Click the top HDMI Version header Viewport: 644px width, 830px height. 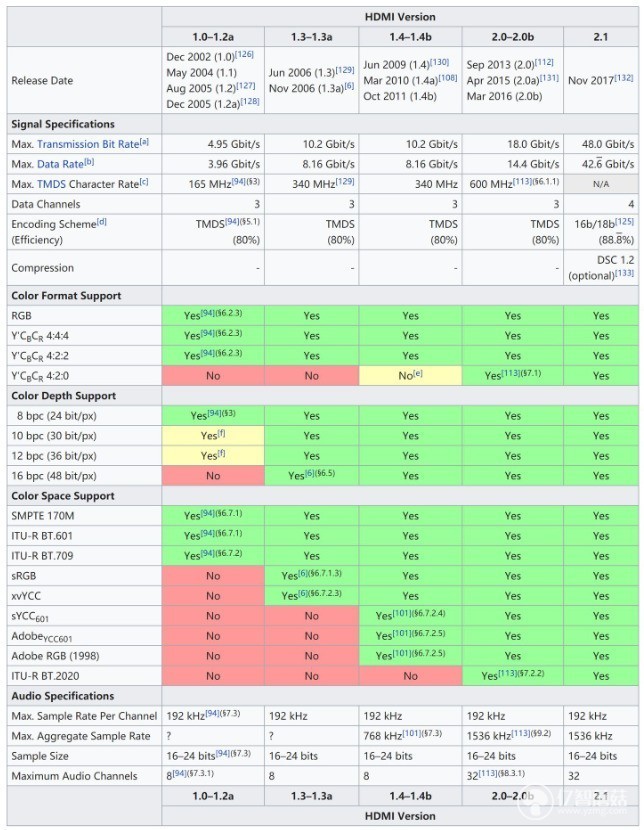tap(400, 17)
